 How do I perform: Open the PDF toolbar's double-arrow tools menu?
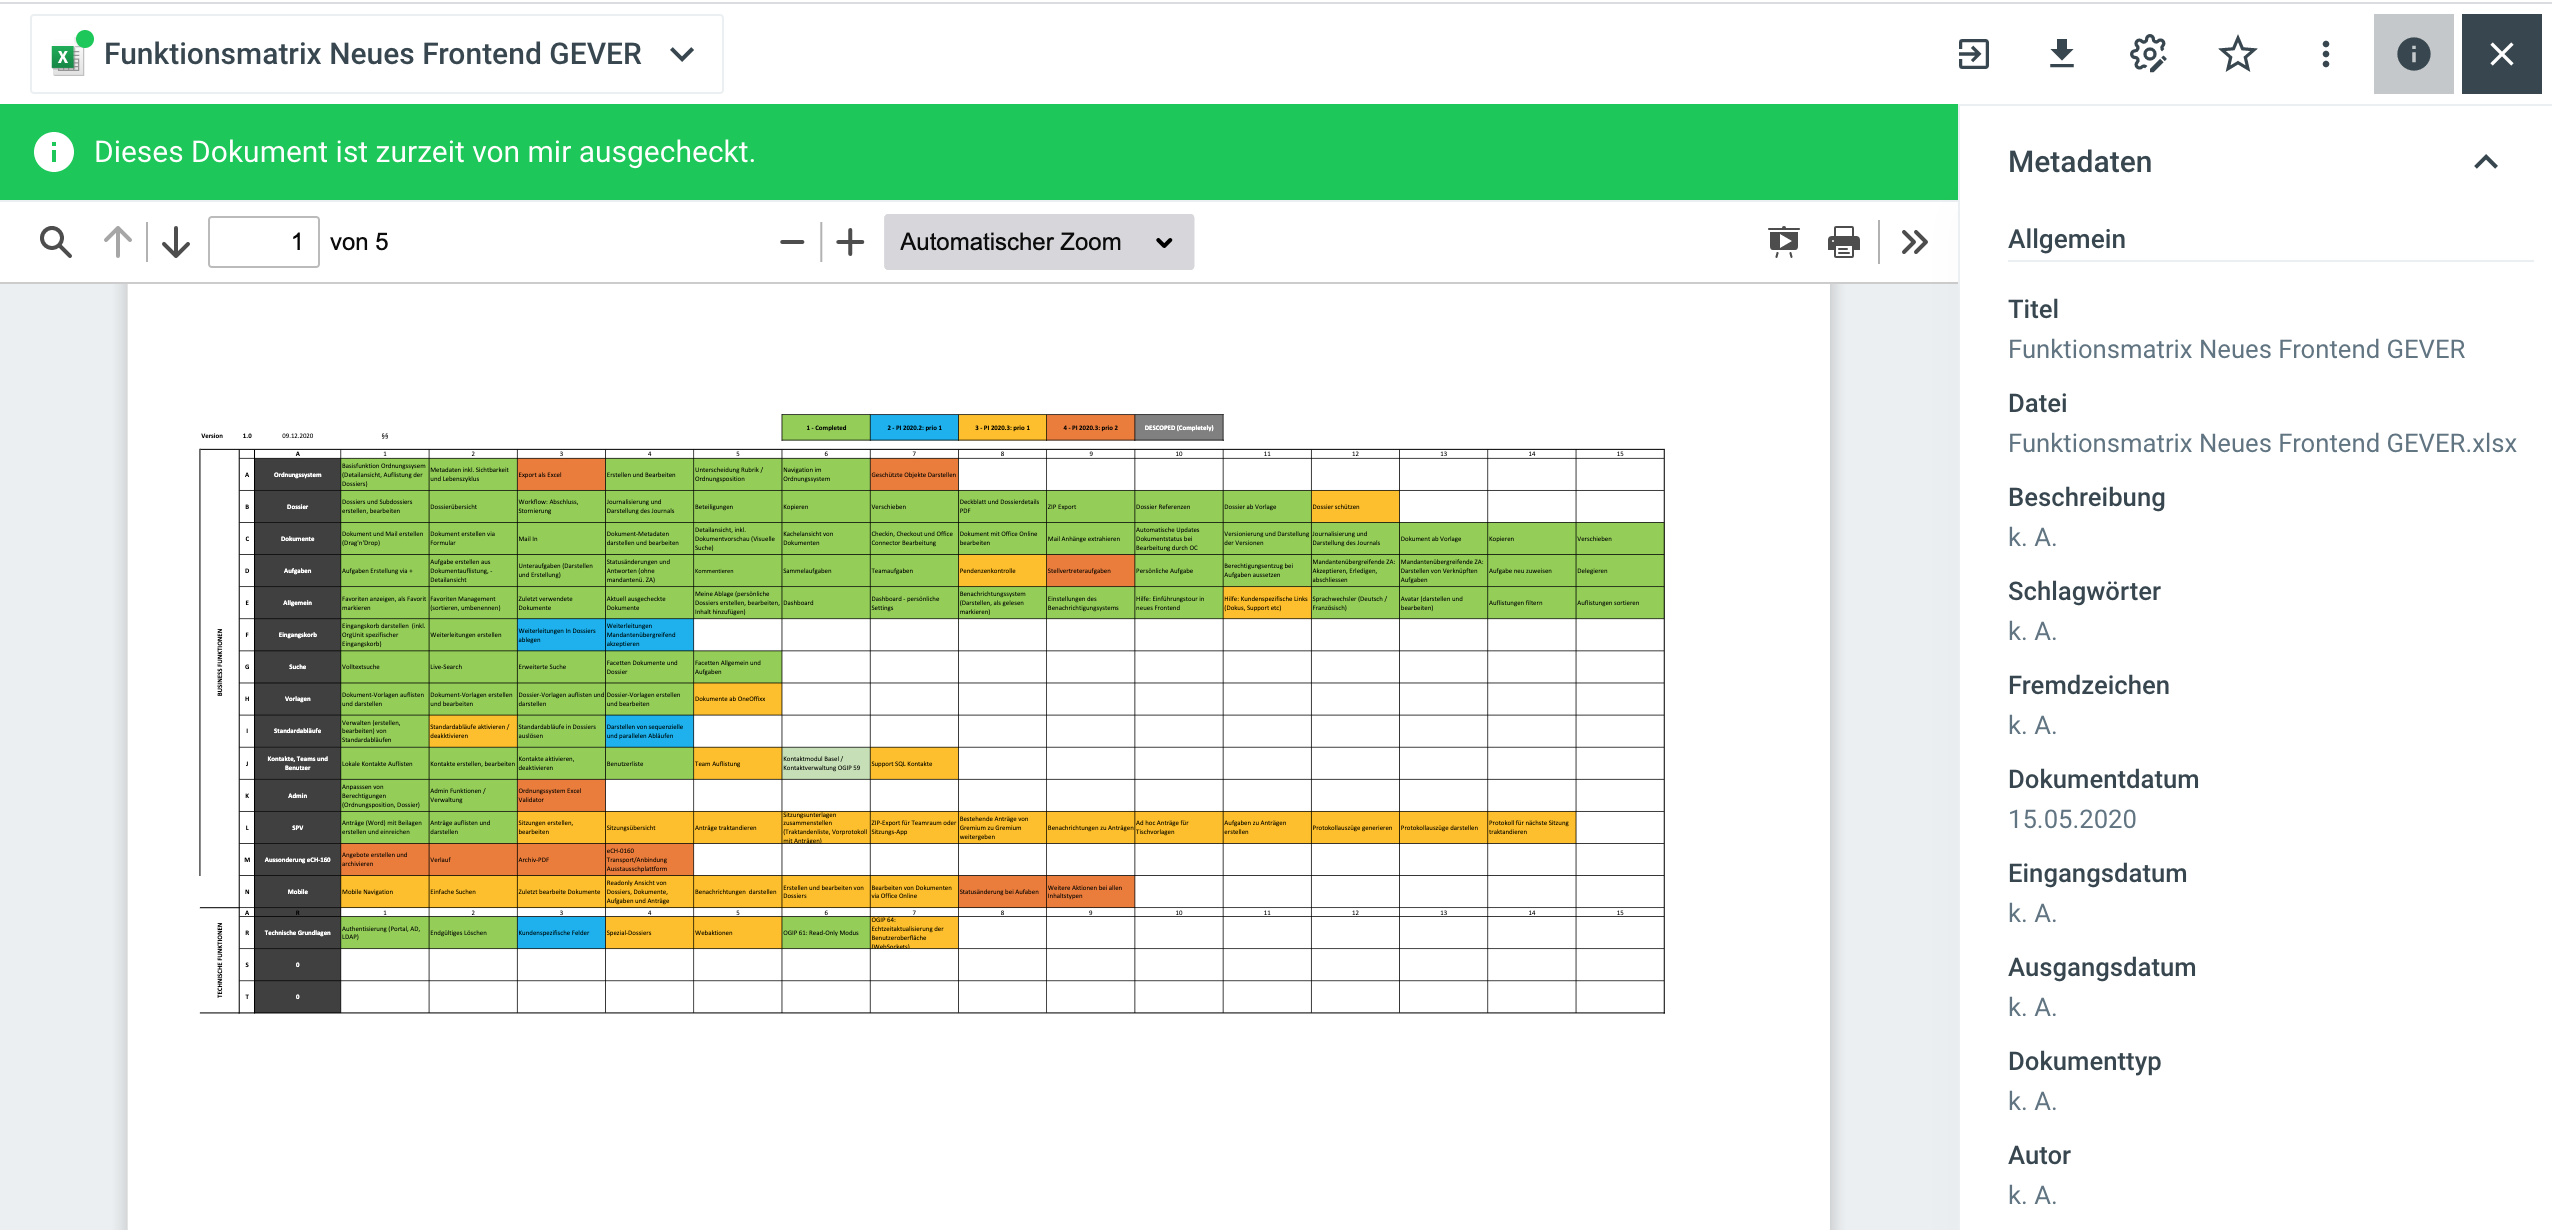coord(1914,242)
